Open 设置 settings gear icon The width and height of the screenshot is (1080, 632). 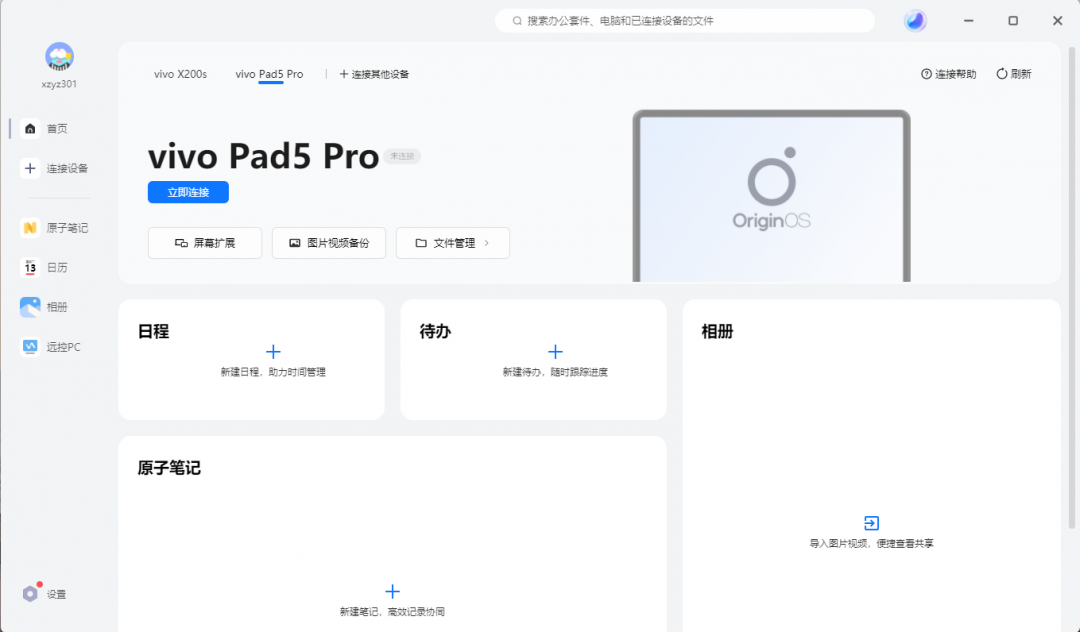click(x=30, y=593)
